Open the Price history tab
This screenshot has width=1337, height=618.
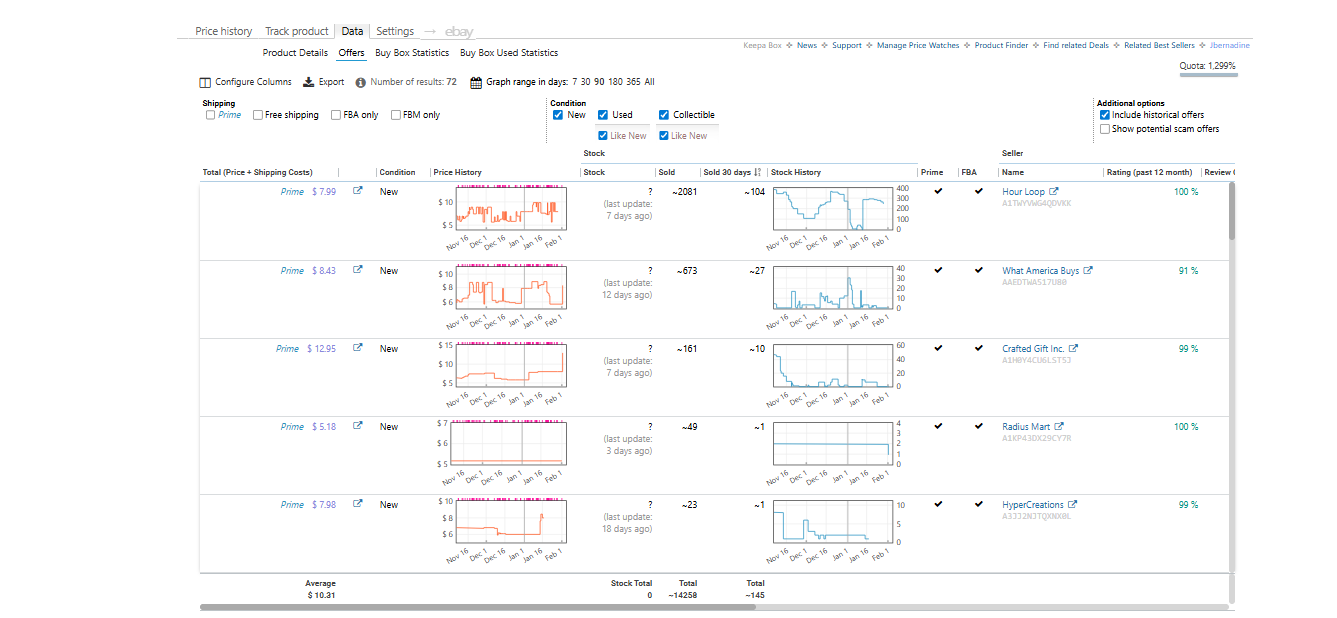coord(223,31)
